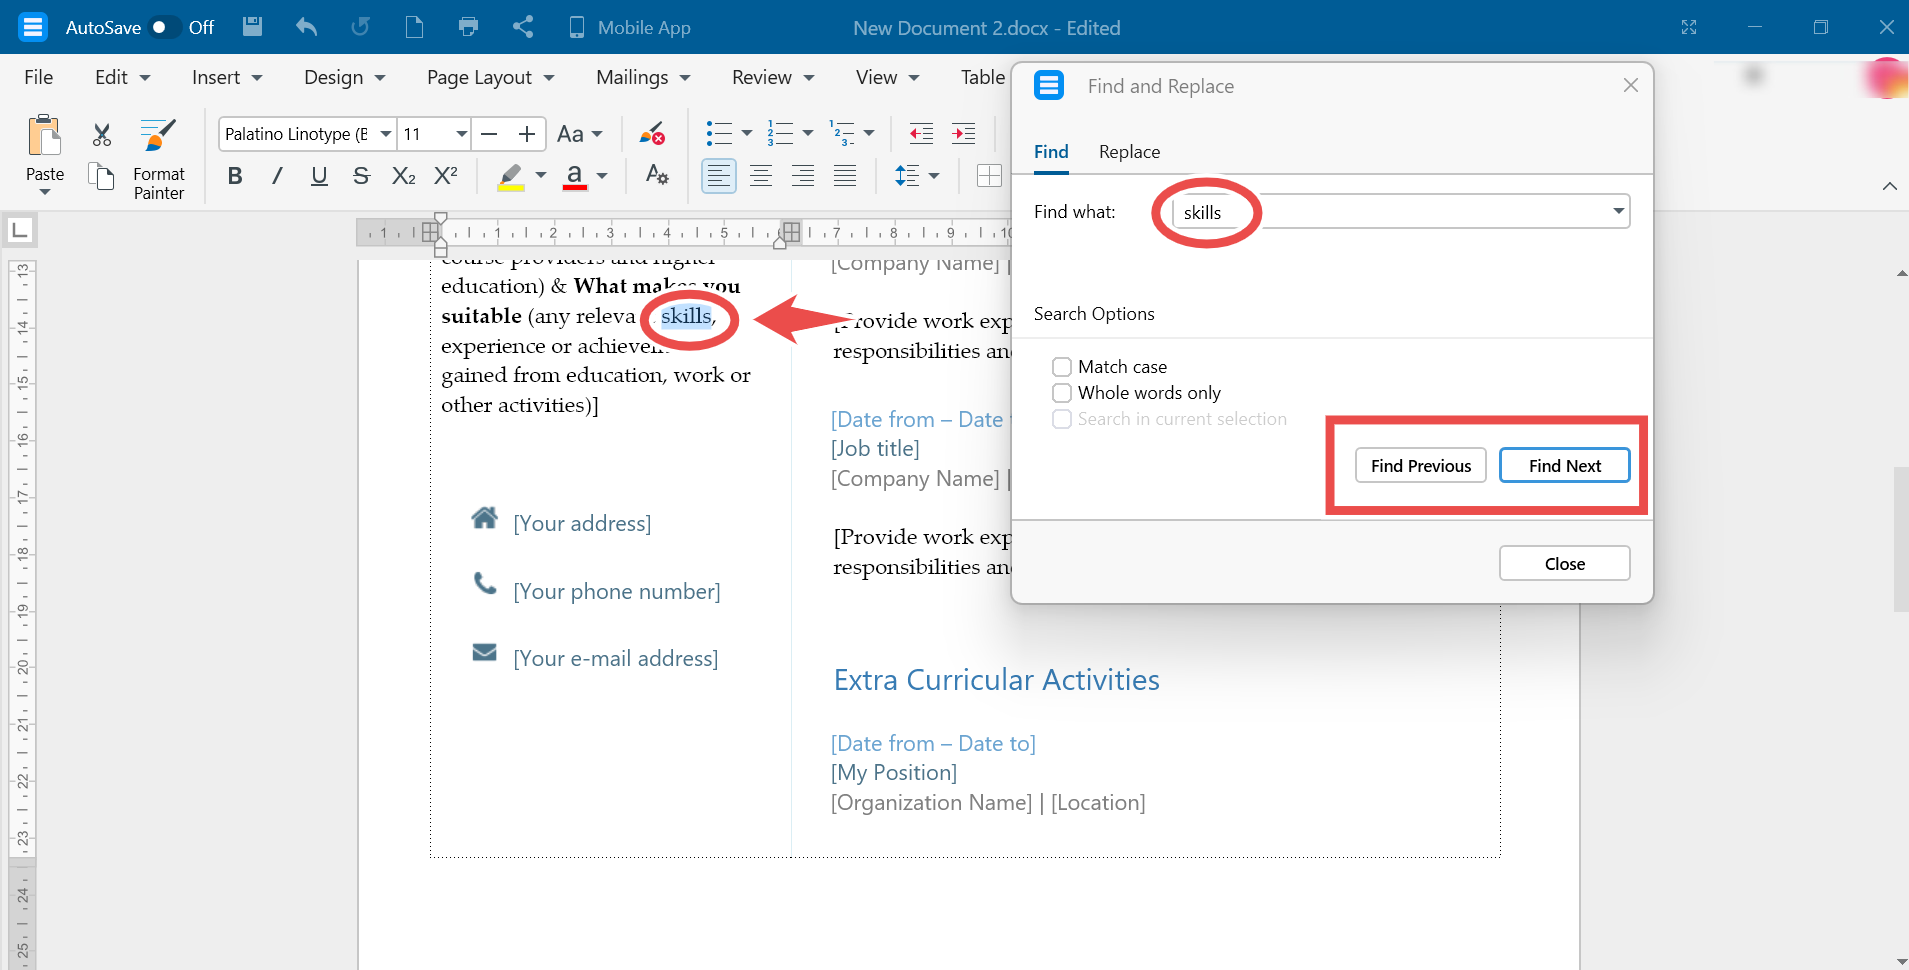Image resolution: width=1909 pixels, height=970 pixels.
Task: Click the Save disk icon
Action: pos(253,27)
